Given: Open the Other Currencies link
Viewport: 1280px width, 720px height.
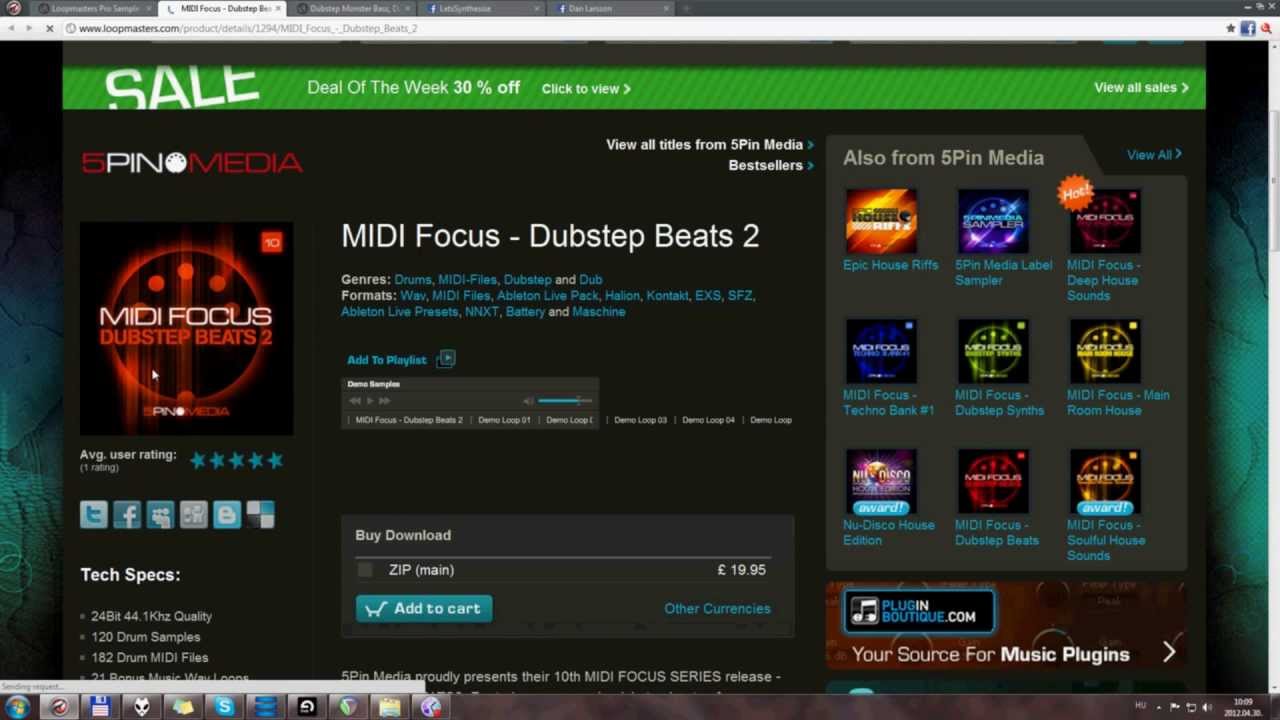Looking at the screenshot, I should (x=717, y=608).
